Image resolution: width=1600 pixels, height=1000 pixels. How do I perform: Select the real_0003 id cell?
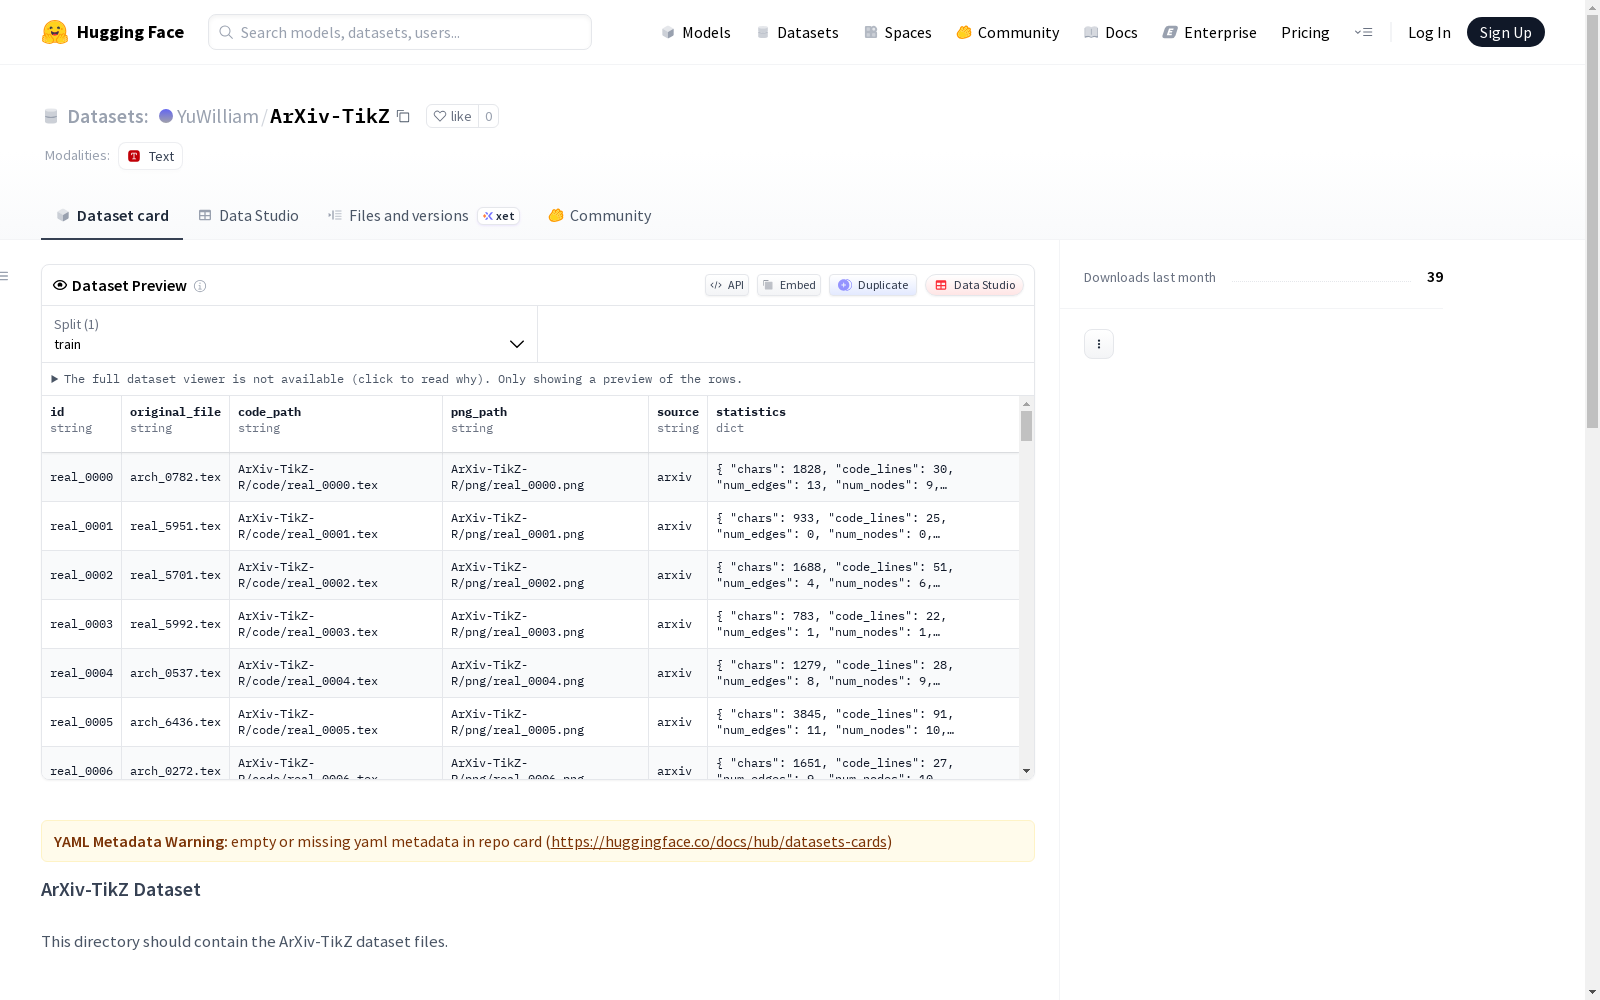pos(81,625)
